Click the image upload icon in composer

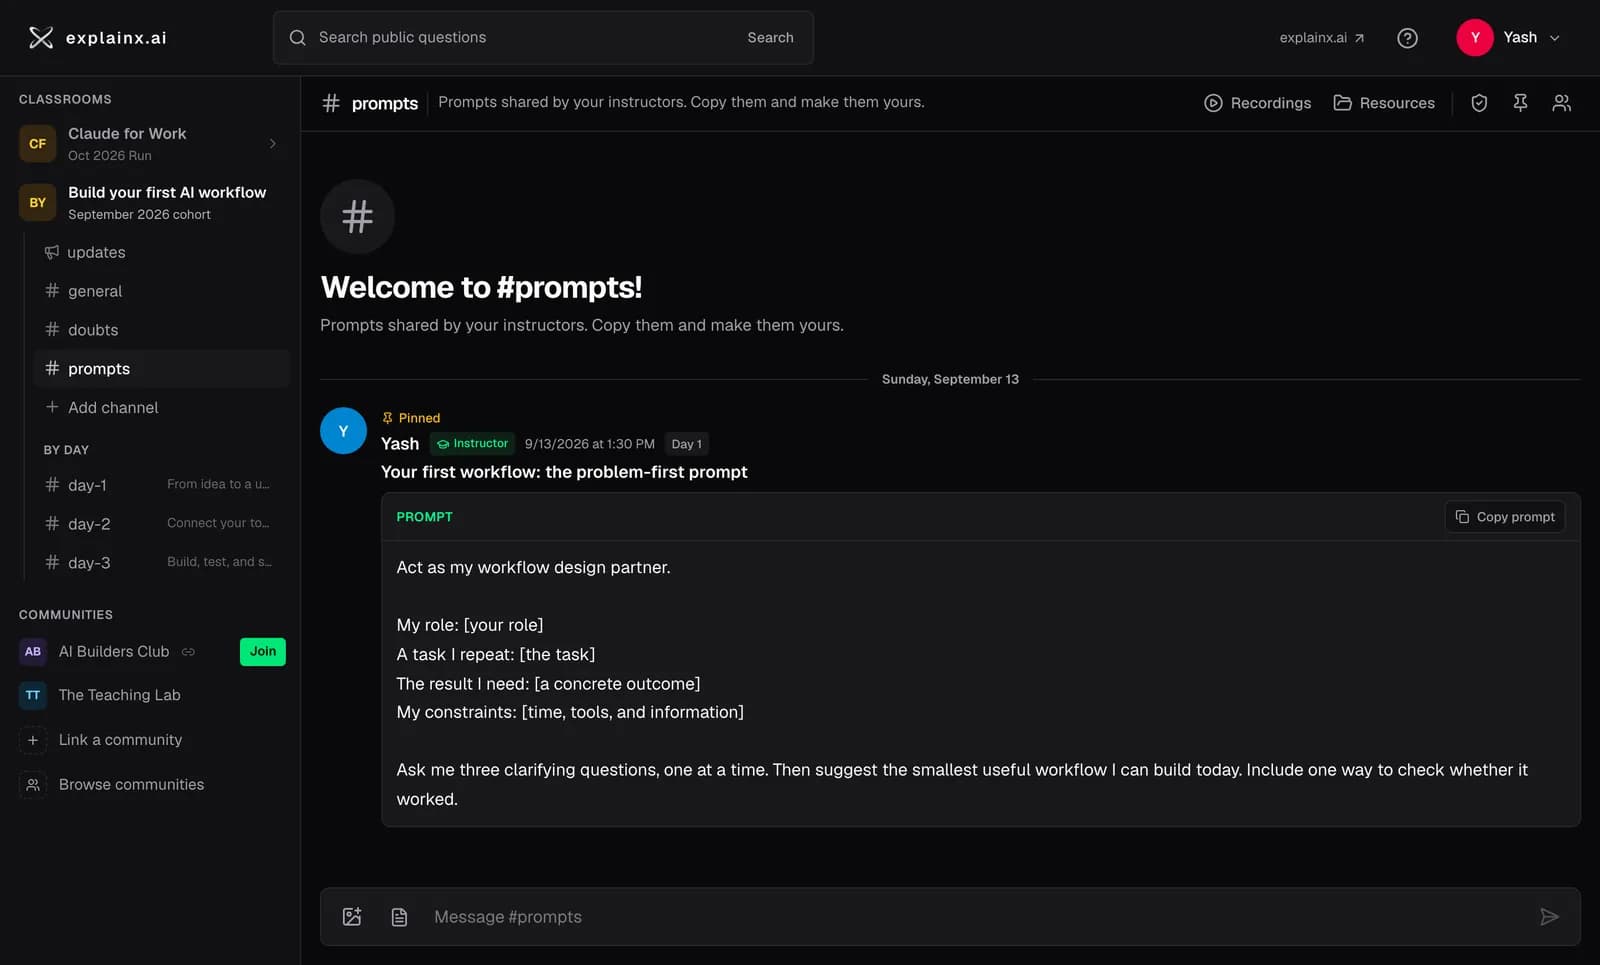tap(352, 917)
